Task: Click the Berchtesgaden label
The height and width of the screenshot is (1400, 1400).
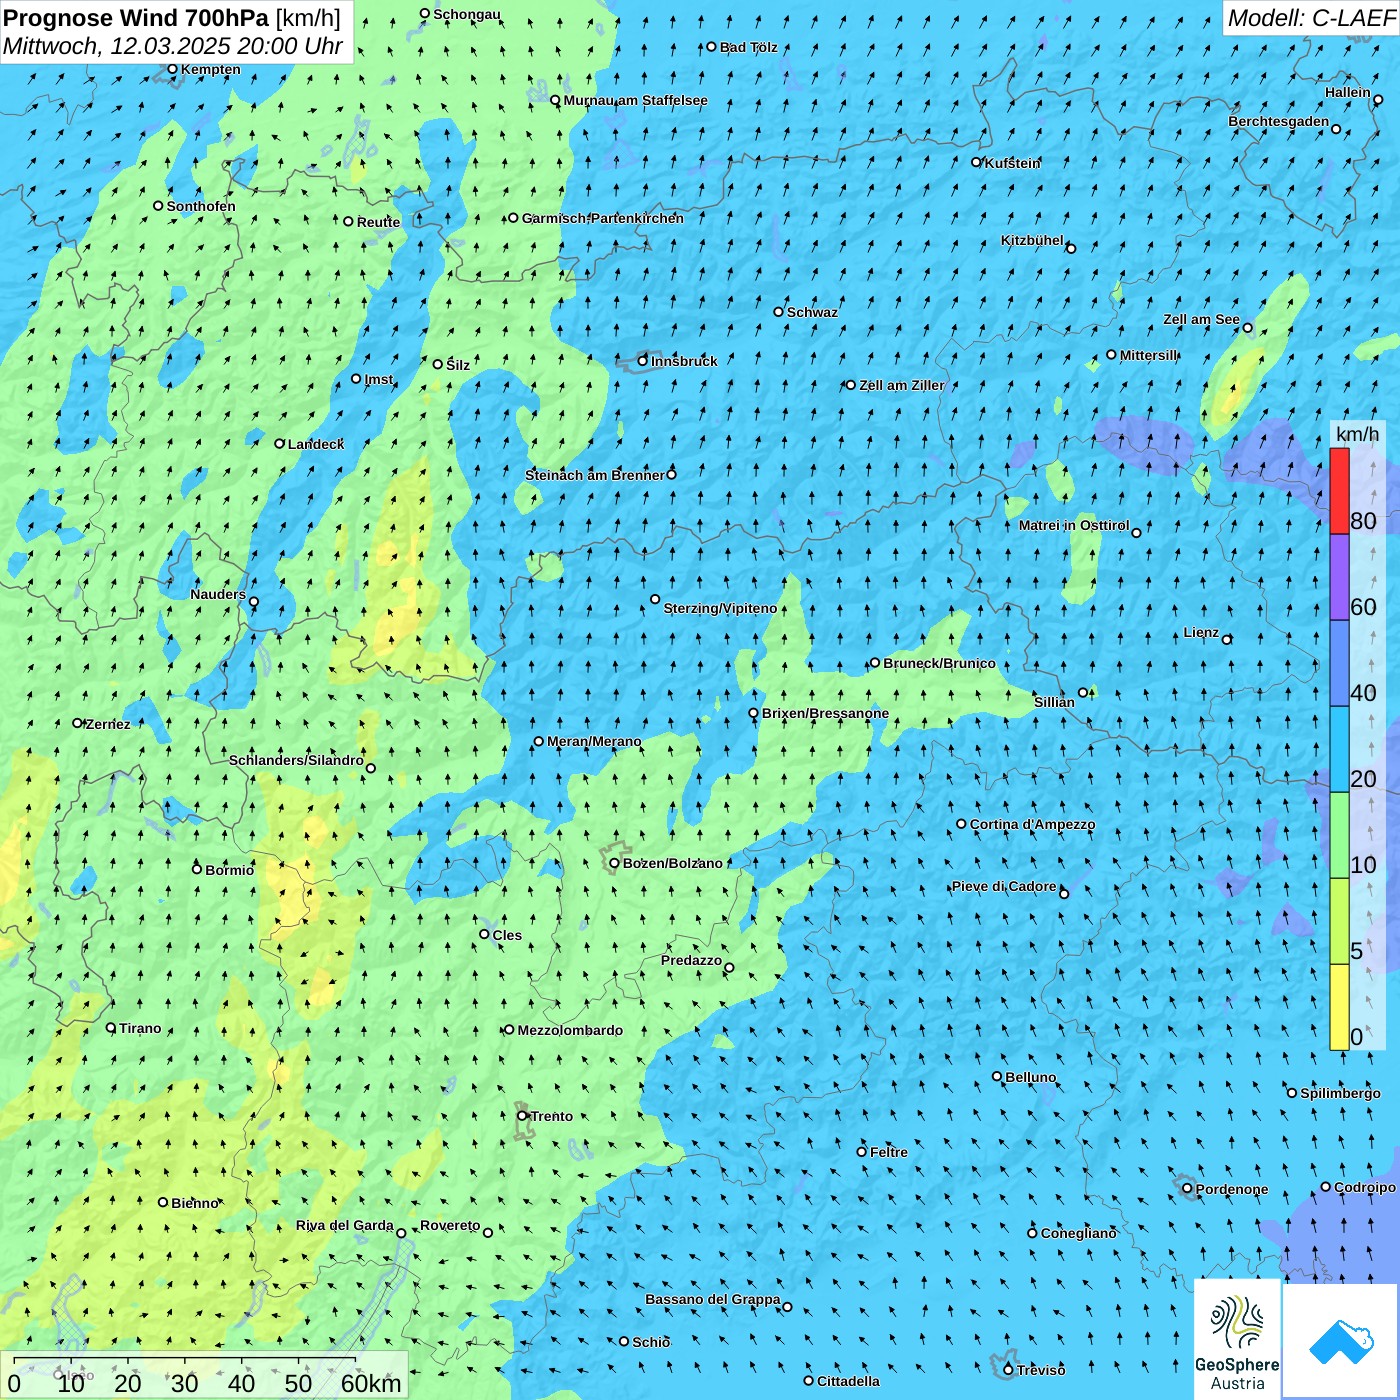Action: (x=1279, y=122)
